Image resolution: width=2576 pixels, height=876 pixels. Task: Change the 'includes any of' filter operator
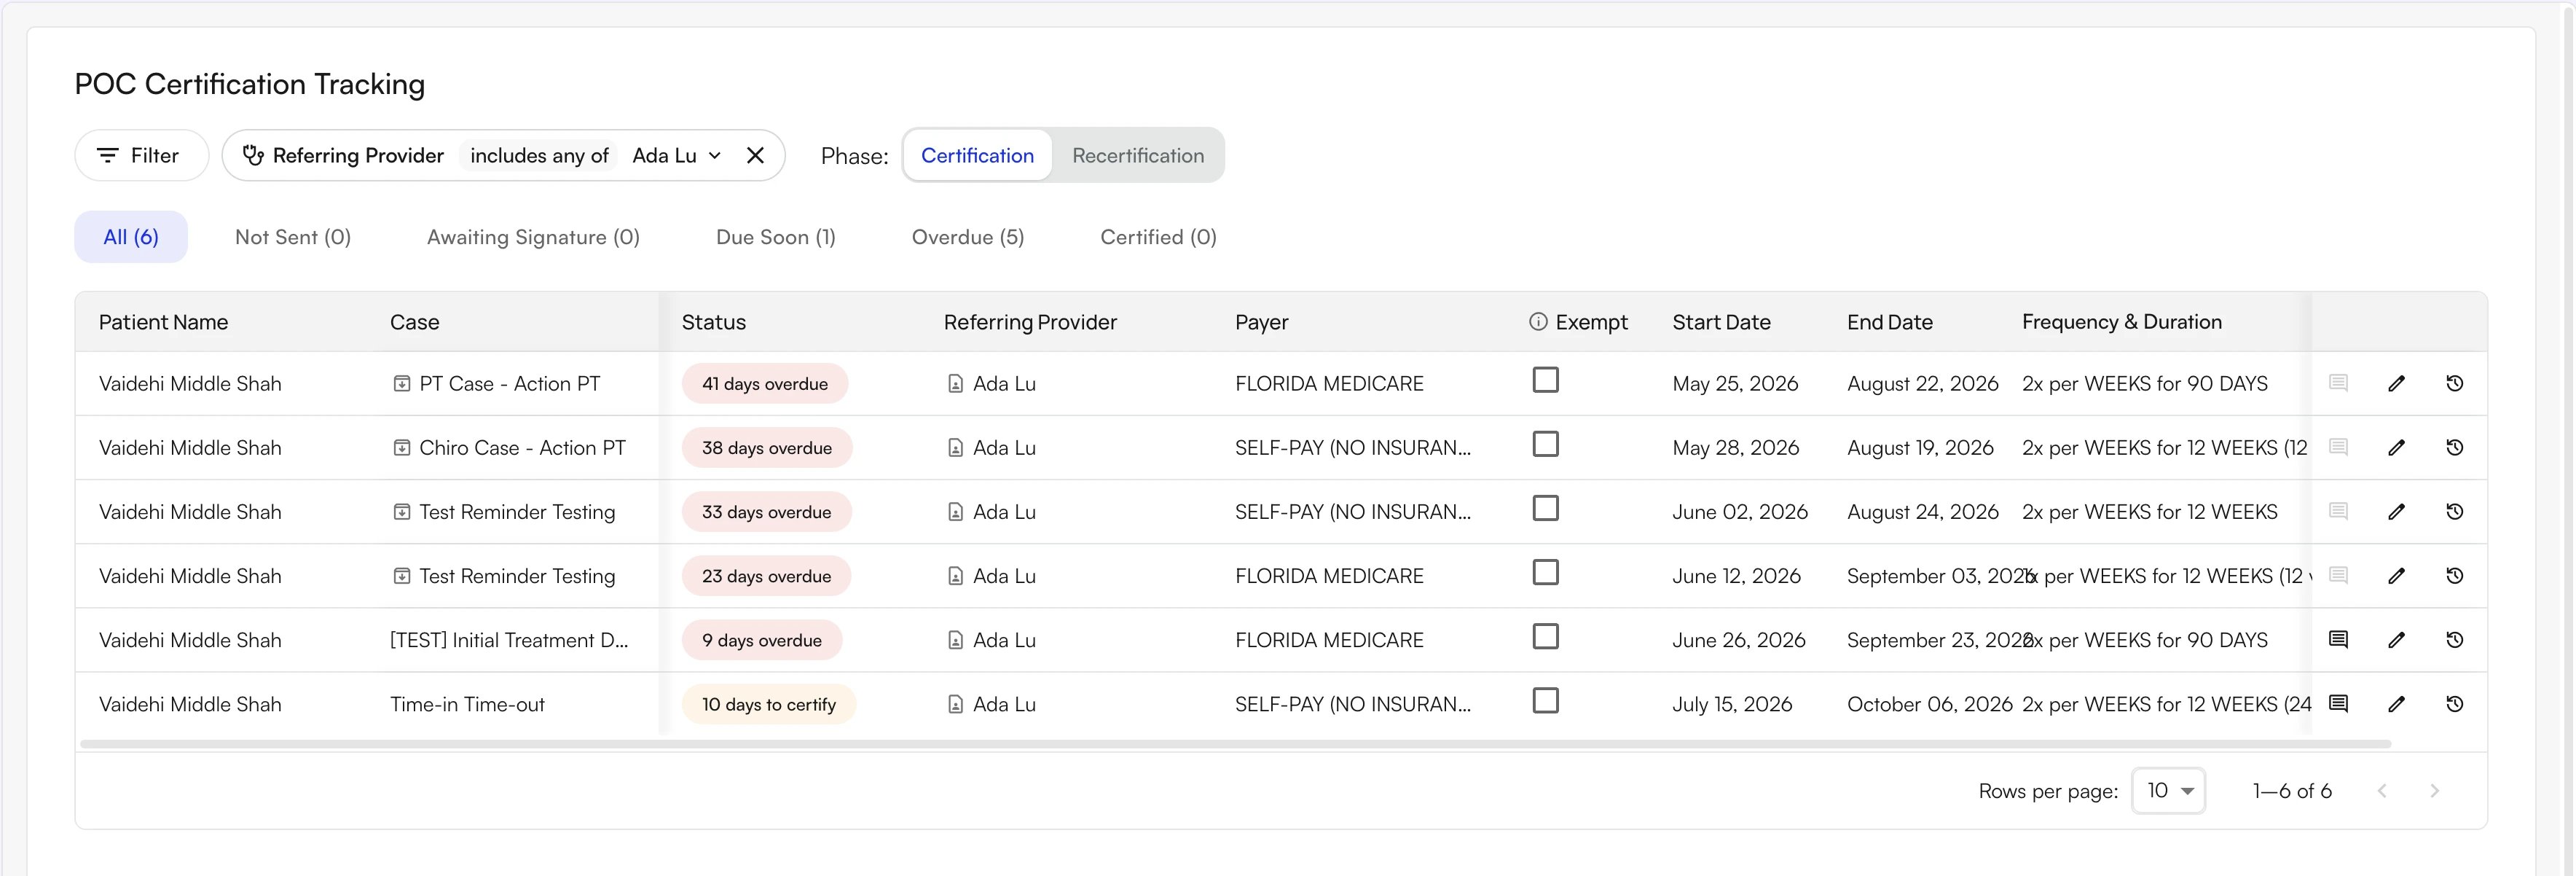point(539,155)
